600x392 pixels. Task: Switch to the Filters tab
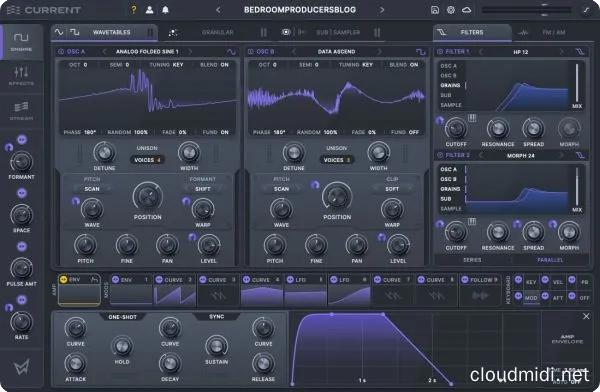click(472, 33)
